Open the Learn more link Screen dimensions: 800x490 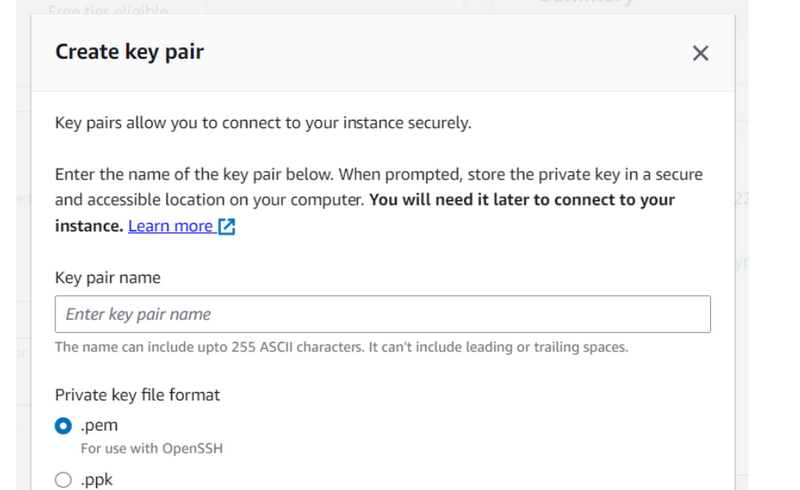170,226
